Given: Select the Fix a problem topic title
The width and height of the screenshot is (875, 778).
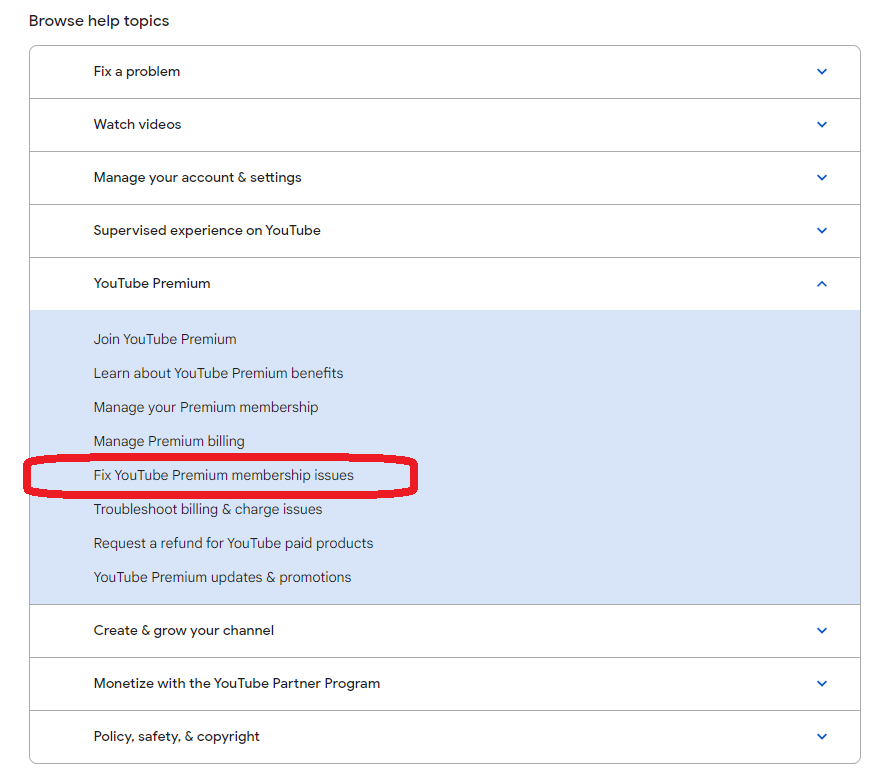Looking at the screenshot, I should pos(137,71).
